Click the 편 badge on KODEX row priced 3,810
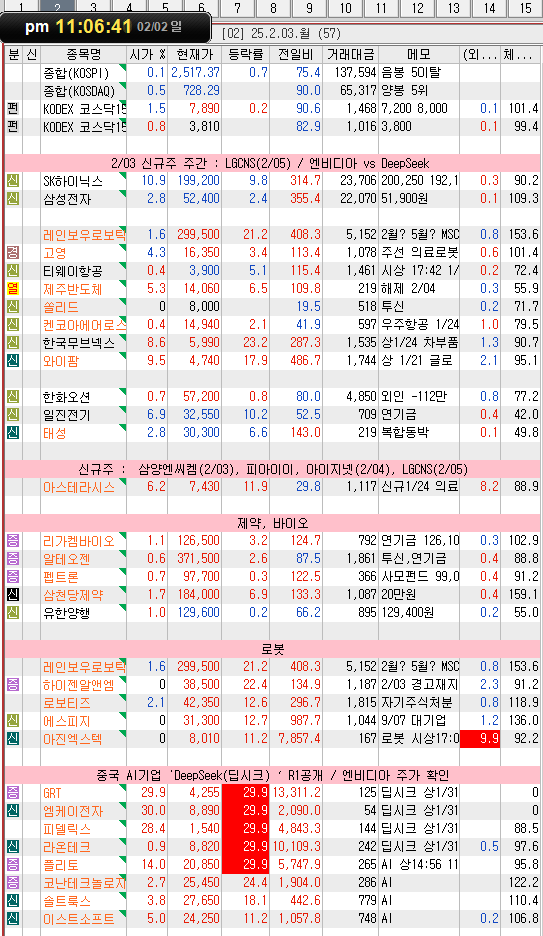The width and height of the screenshot is (543, 936). pos(13,127)
